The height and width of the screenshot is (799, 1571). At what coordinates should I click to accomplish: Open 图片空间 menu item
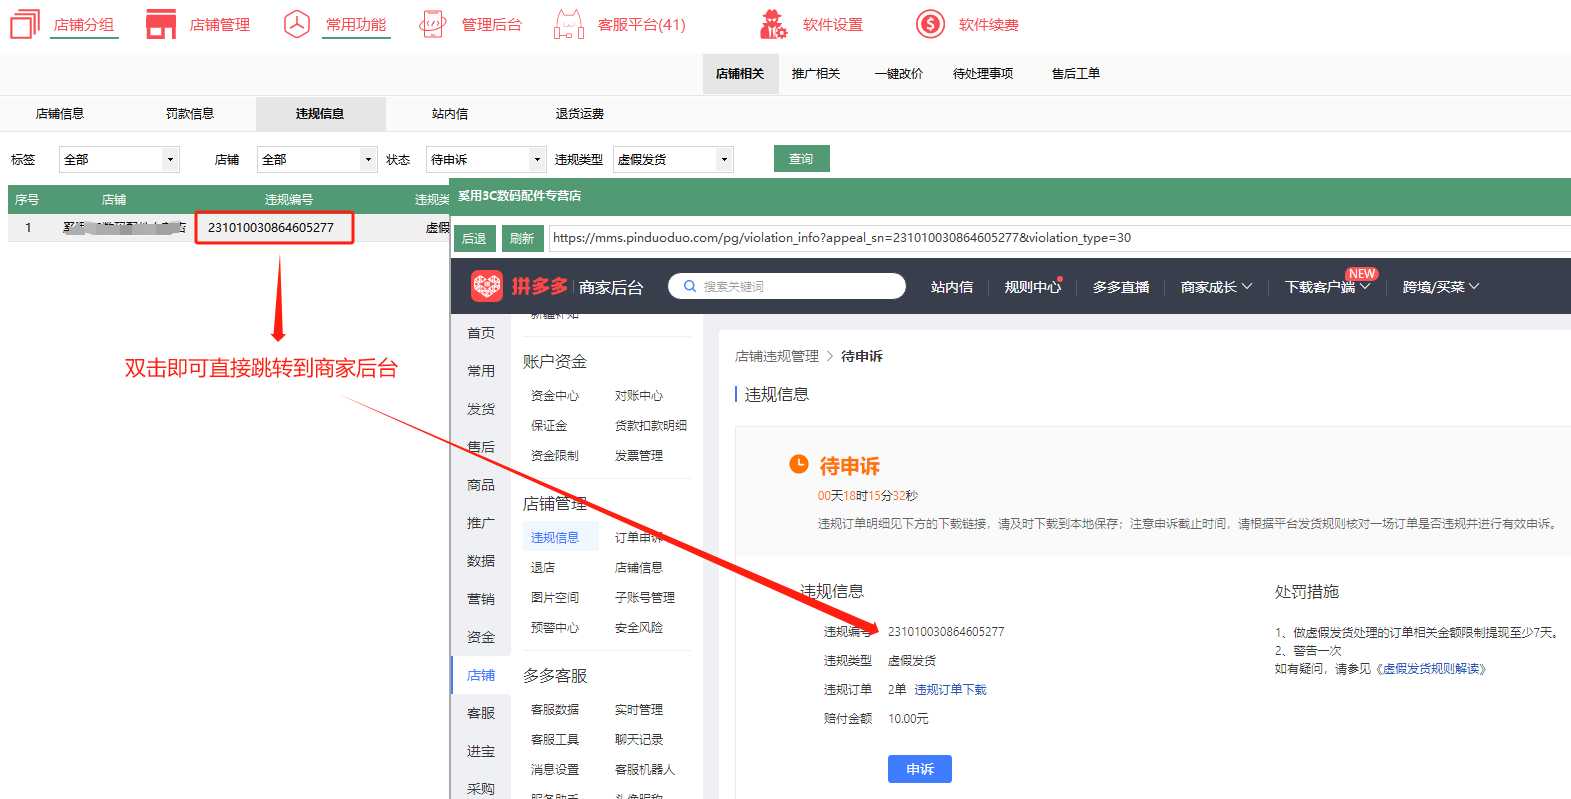click(x=555, y=598)
